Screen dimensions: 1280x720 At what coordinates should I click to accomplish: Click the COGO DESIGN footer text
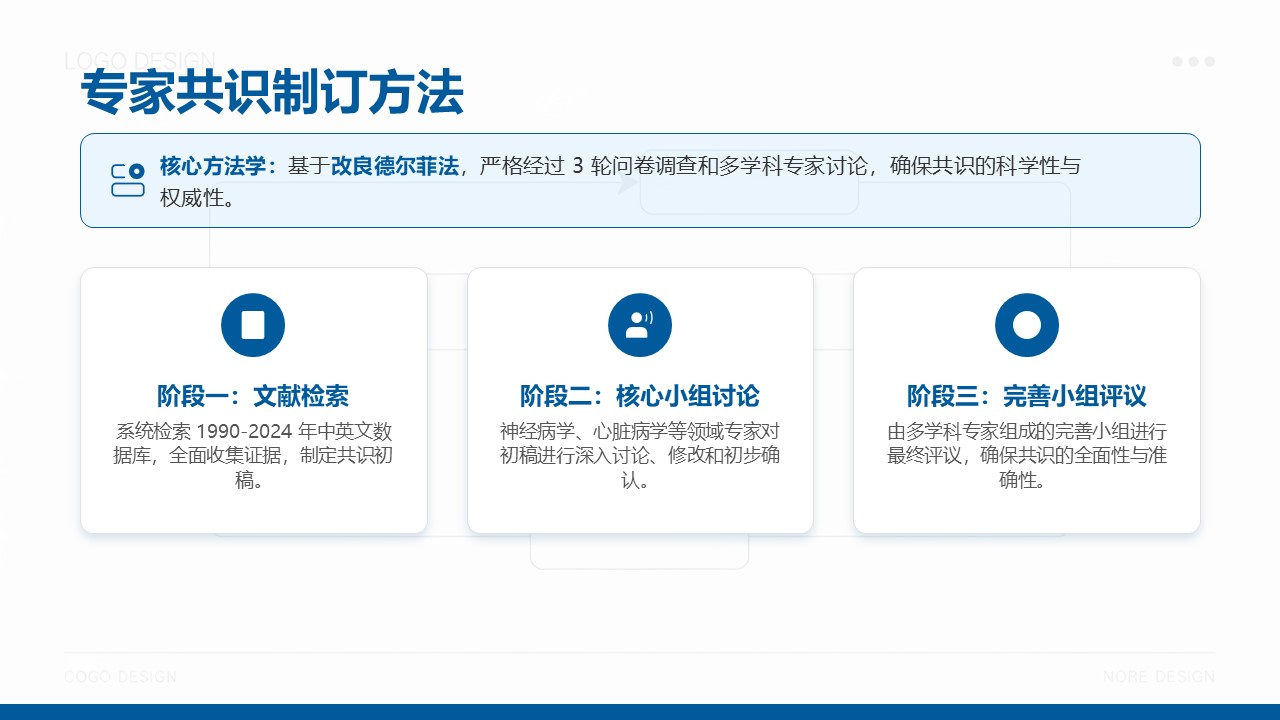click(121, 677)
